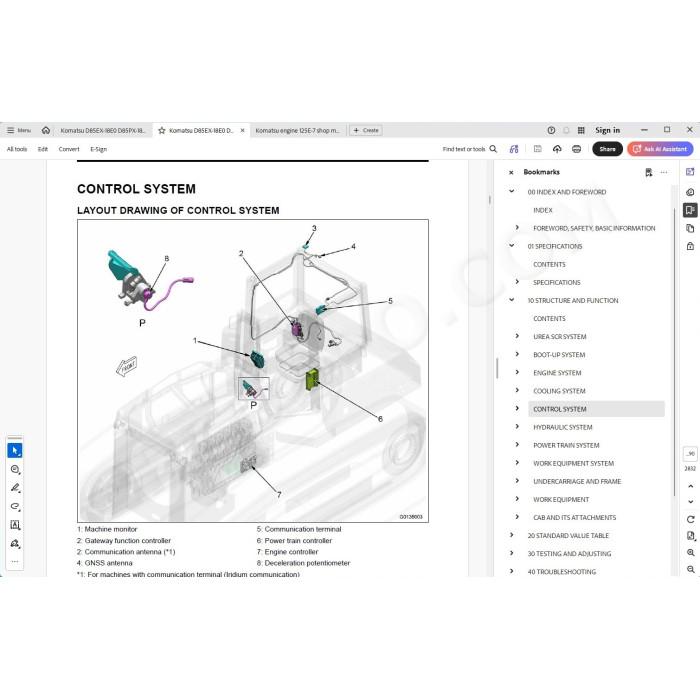Open the page thumbnails side icon

coord(690,228)
